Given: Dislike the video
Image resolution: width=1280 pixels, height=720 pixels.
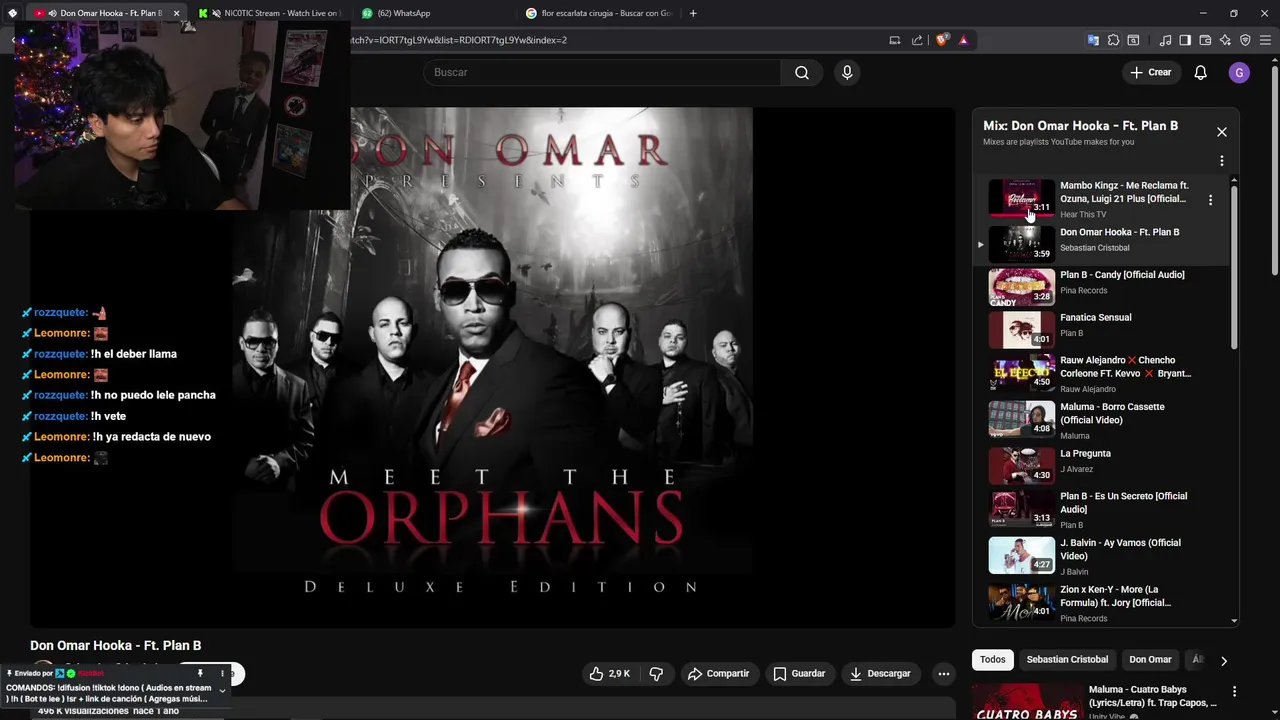Looking at the screenshot, I should [x=656, y=674].
